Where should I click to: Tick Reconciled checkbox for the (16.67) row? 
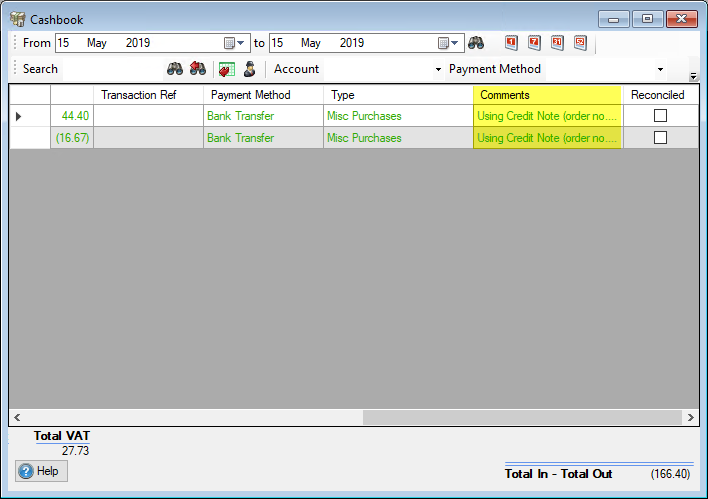coord(660,138)
